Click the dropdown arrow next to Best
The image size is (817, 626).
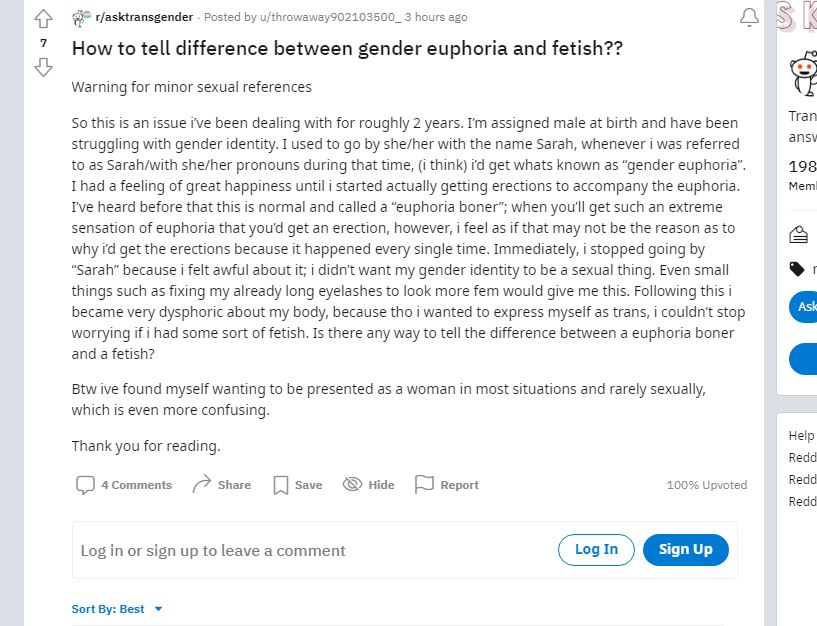coord(158,609)
